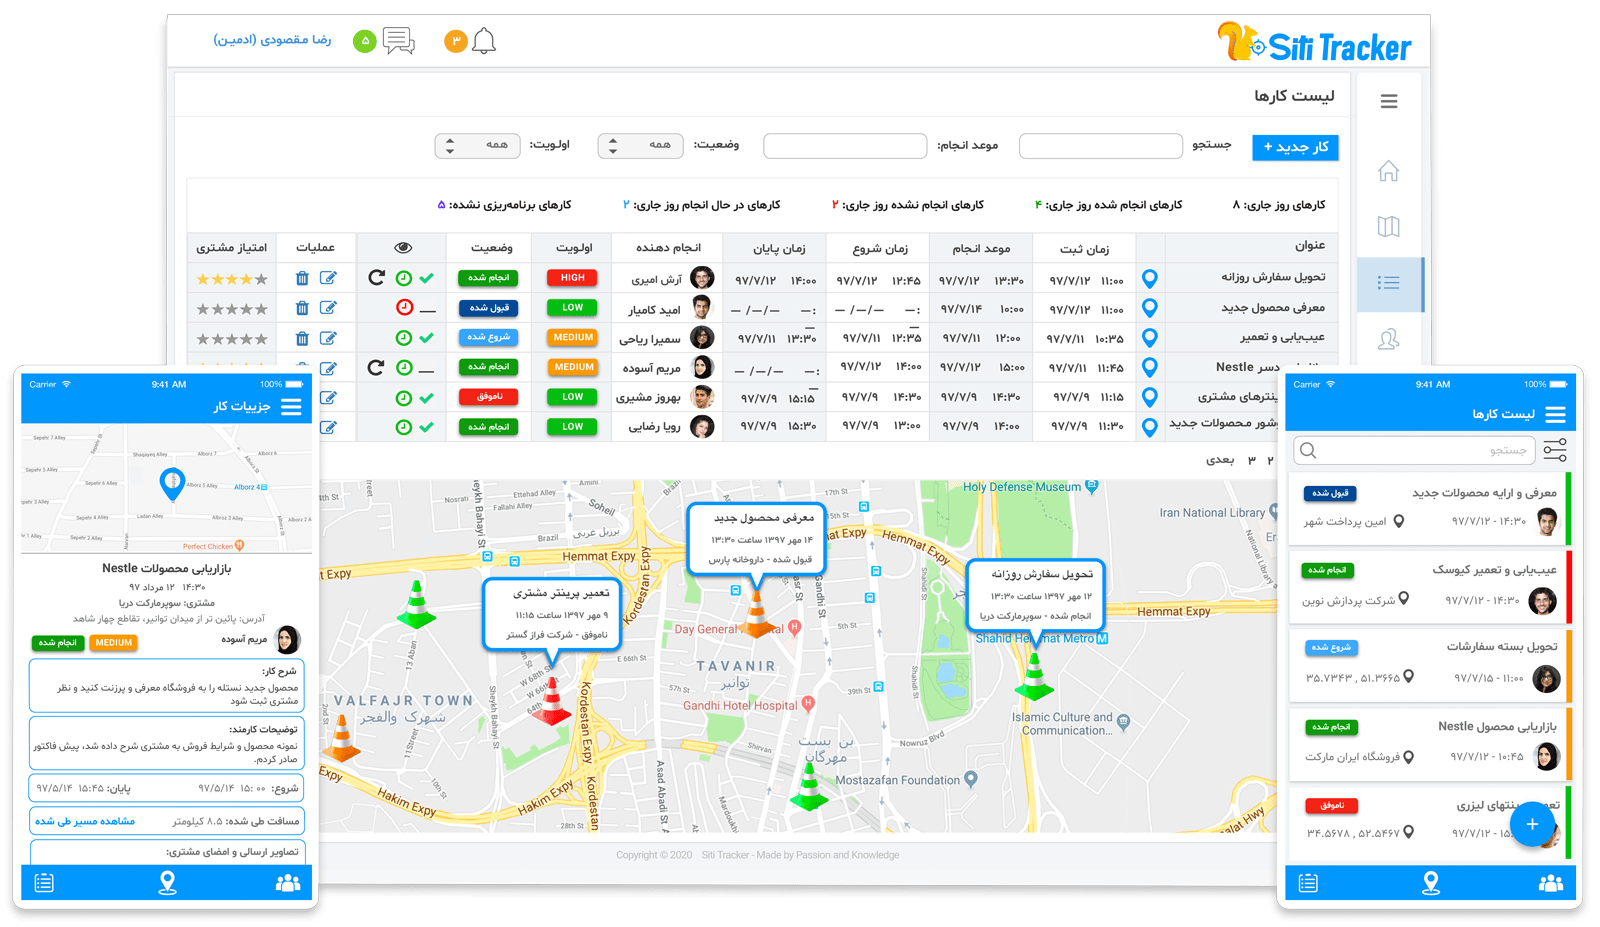Select list tab in left mobile bottom bar
1600x927 pixels.
pyautogui.click(x=44, y=883)
